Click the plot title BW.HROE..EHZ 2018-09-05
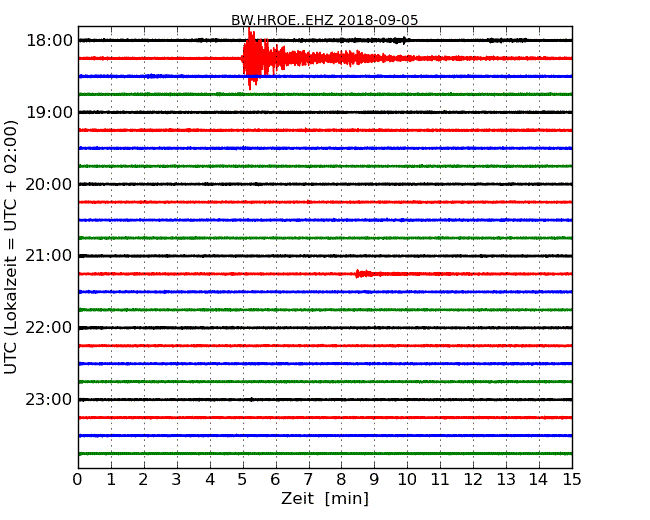 pyautogui.click(x=325, y=20)
